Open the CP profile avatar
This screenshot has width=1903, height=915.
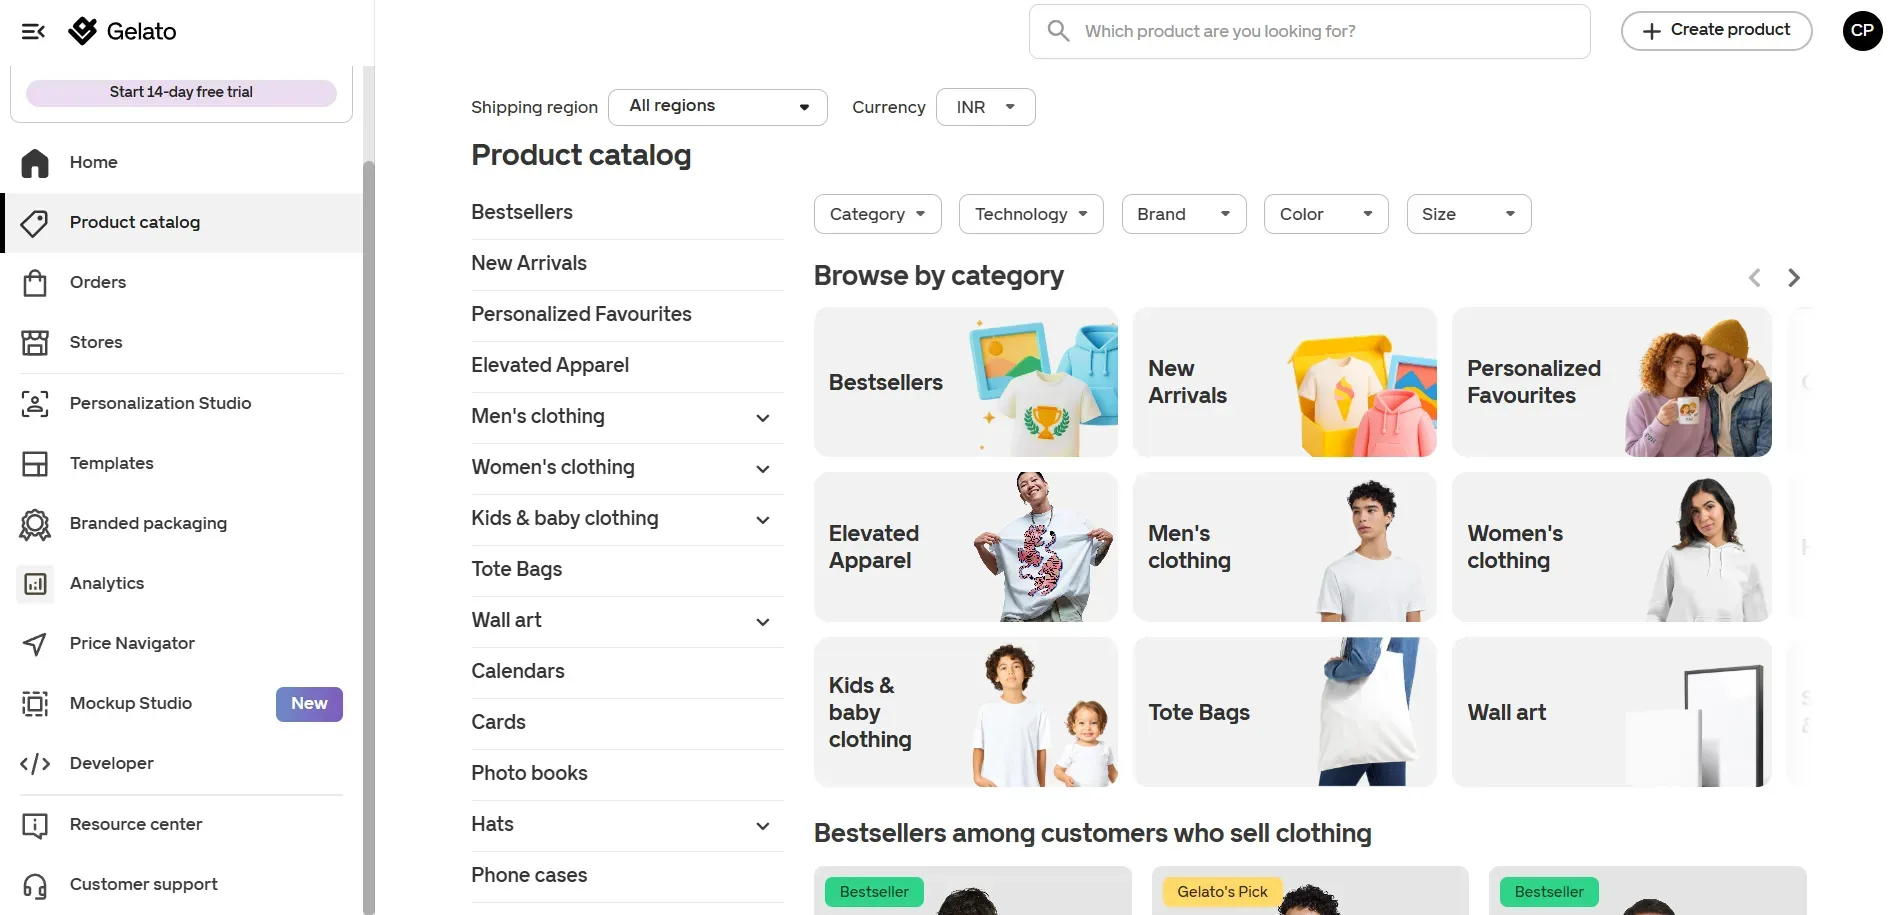pos(1862,31)
